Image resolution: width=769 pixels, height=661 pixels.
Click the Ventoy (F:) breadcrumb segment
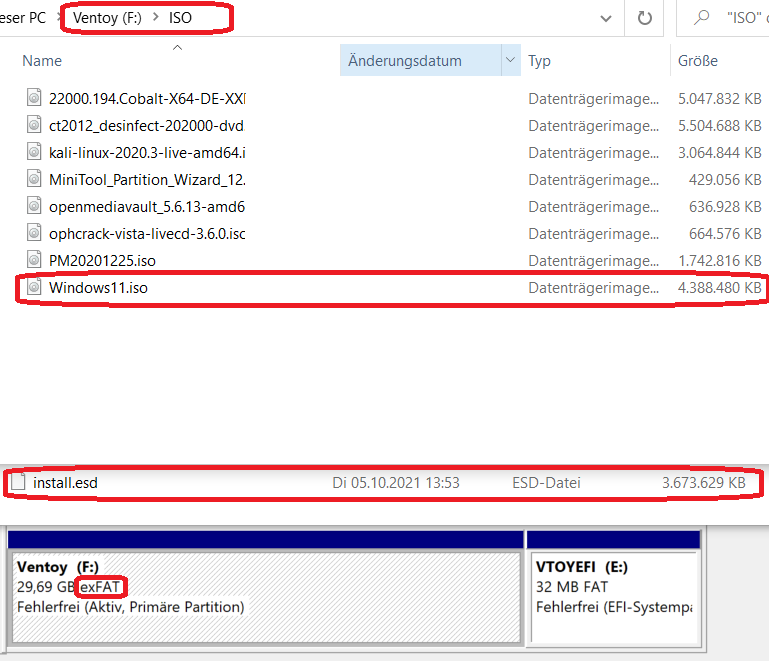pos(107,18)
